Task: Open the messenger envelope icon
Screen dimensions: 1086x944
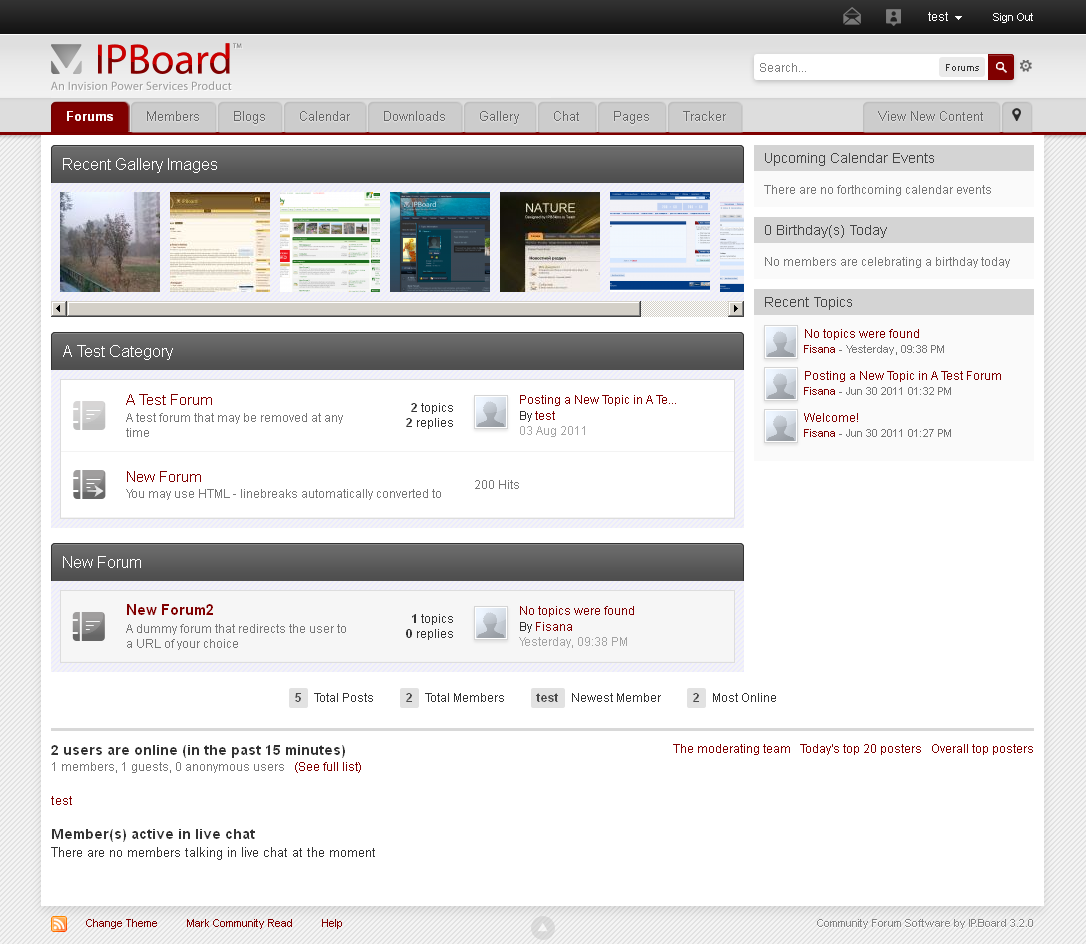Action: pos(852,17)
